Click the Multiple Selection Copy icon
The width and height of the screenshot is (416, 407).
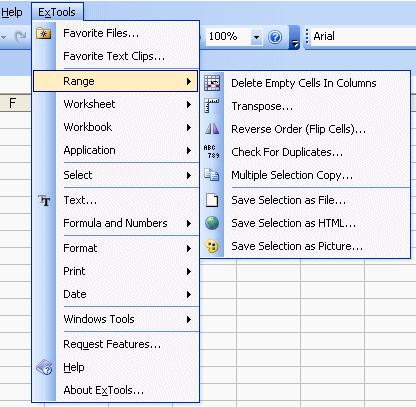(x=212, y=175)
